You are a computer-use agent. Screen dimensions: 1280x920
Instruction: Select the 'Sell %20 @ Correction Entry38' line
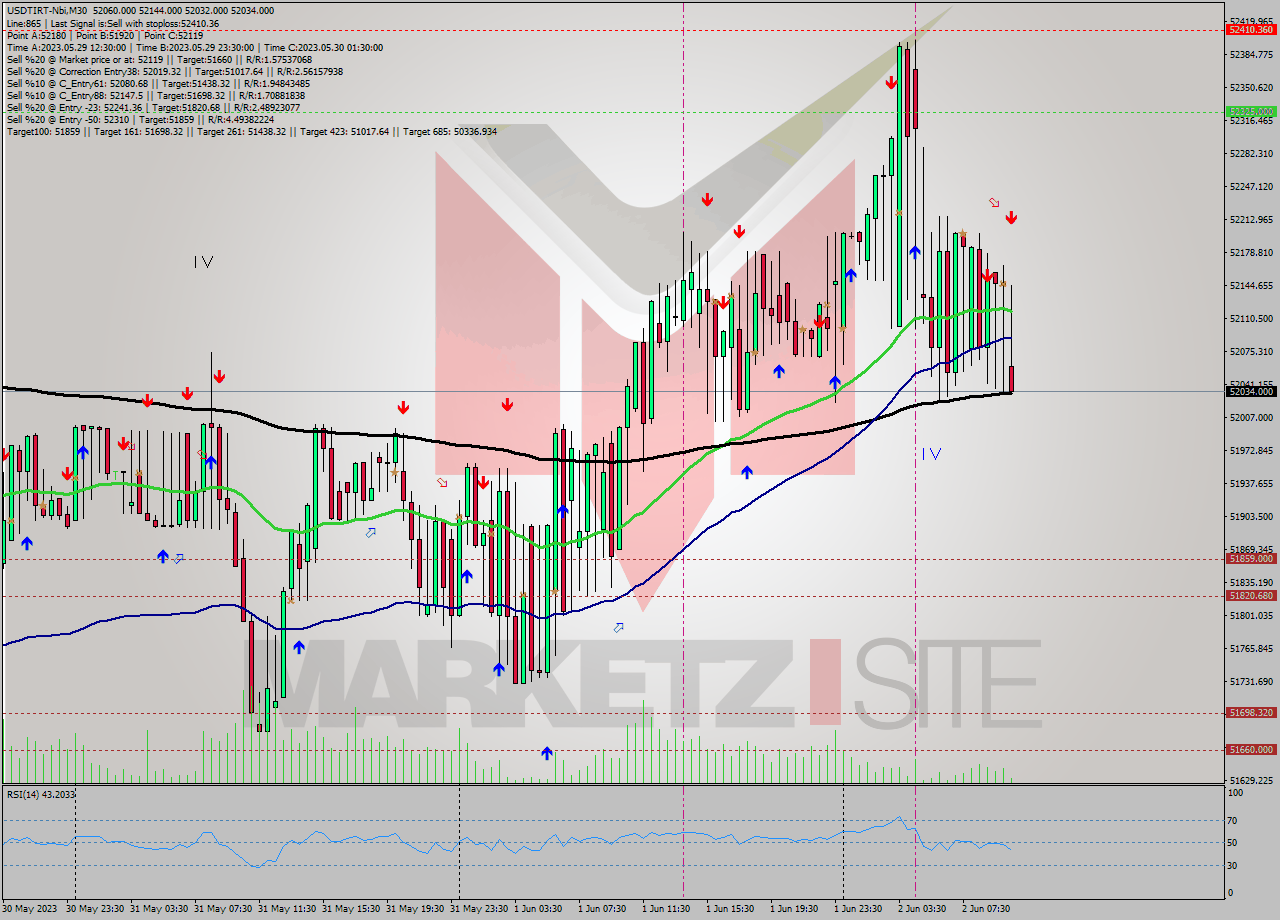point(175,71)
